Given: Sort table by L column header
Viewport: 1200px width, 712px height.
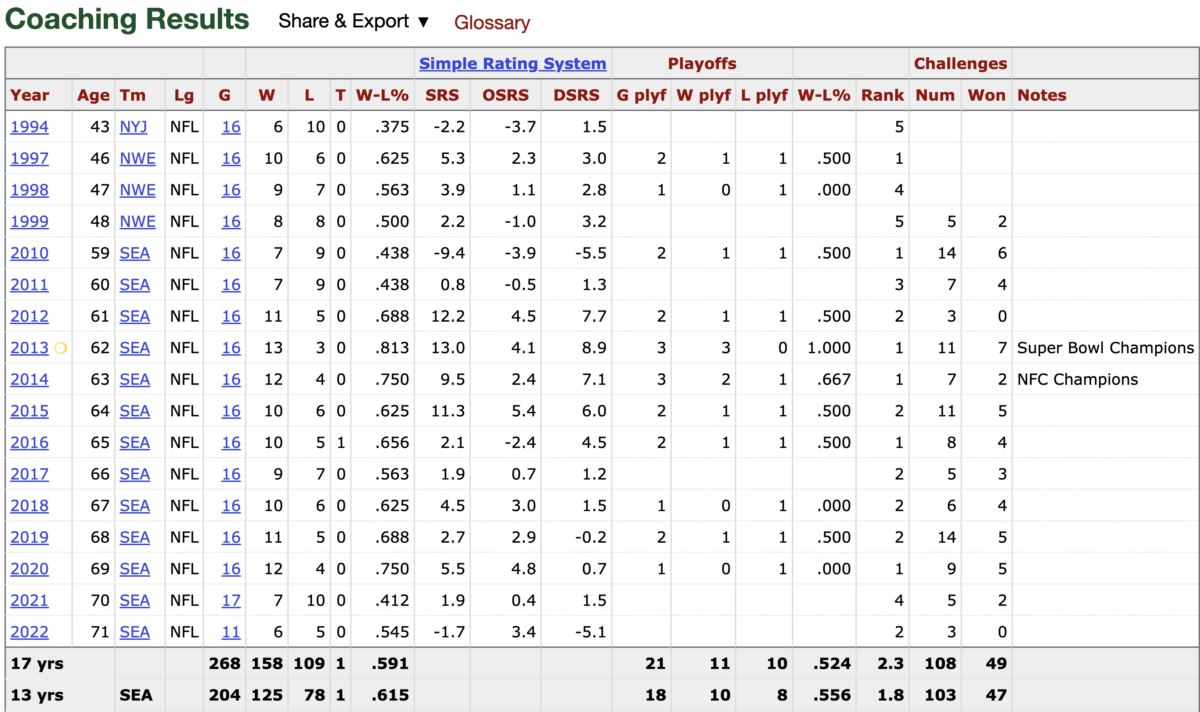Looking at the screenshot, I should [x=309, y=95].
